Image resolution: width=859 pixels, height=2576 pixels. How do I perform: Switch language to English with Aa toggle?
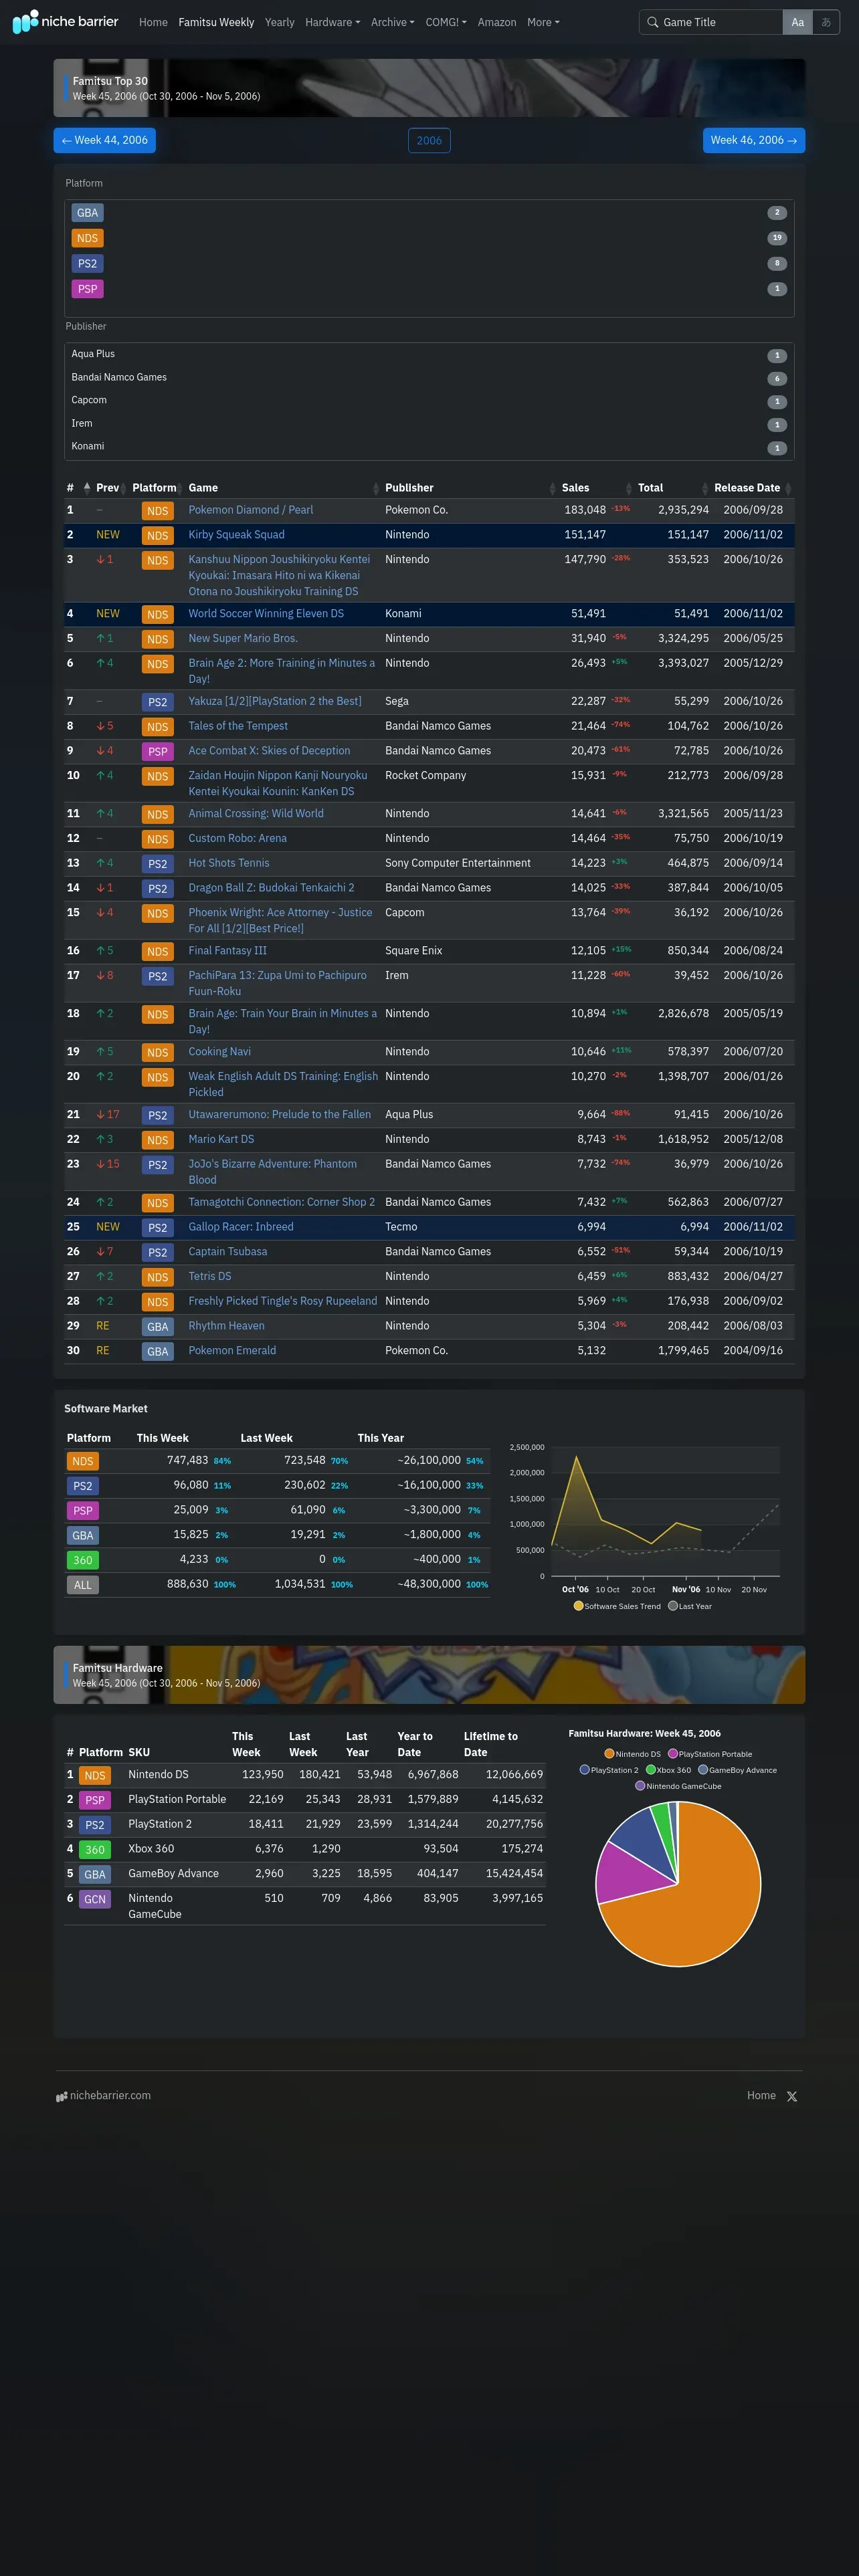(797, 22)
